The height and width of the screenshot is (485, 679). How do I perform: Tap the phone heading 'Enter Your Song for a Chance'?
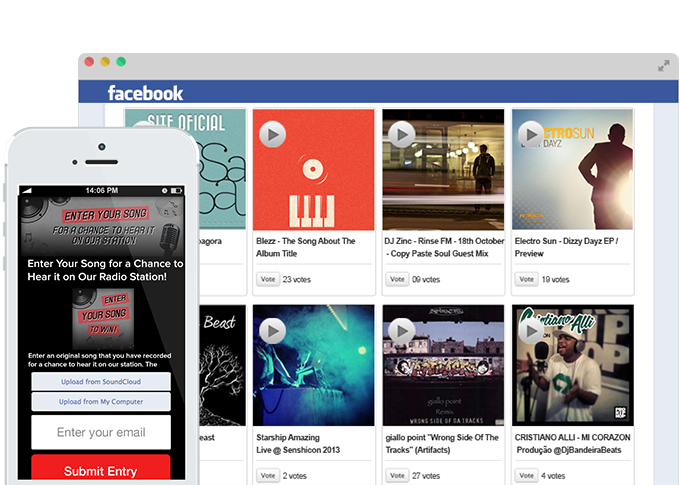pos(105,270)
